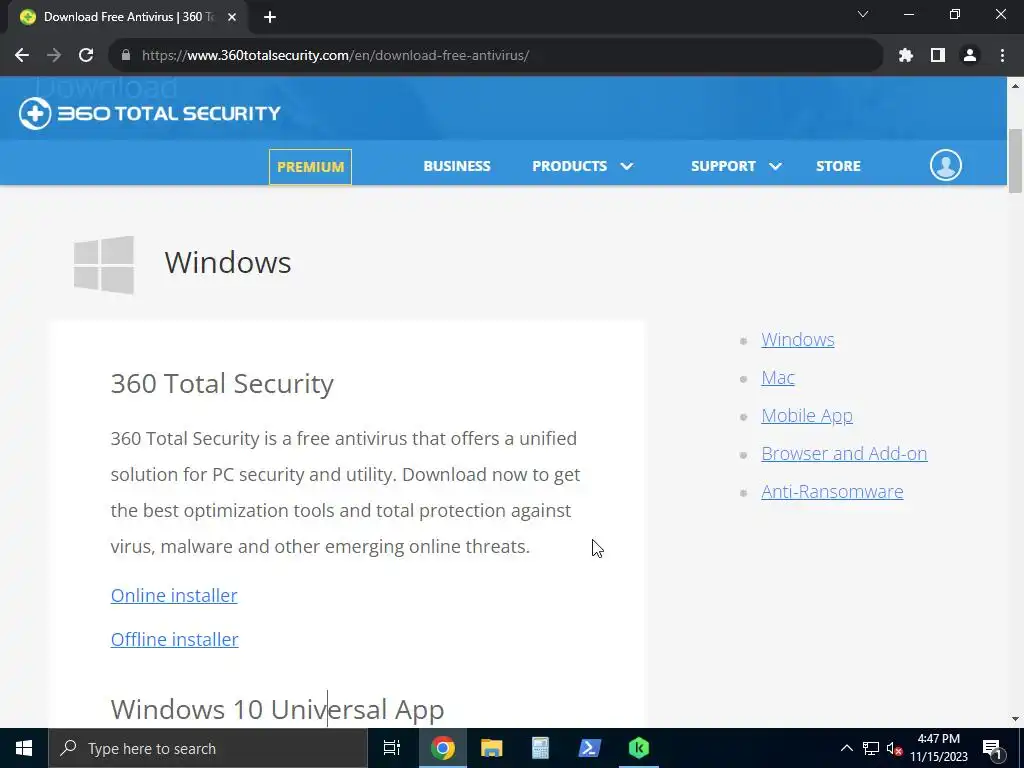Open the BUSINESS menu item
1024x768 pixels.
tap(456, 166)
